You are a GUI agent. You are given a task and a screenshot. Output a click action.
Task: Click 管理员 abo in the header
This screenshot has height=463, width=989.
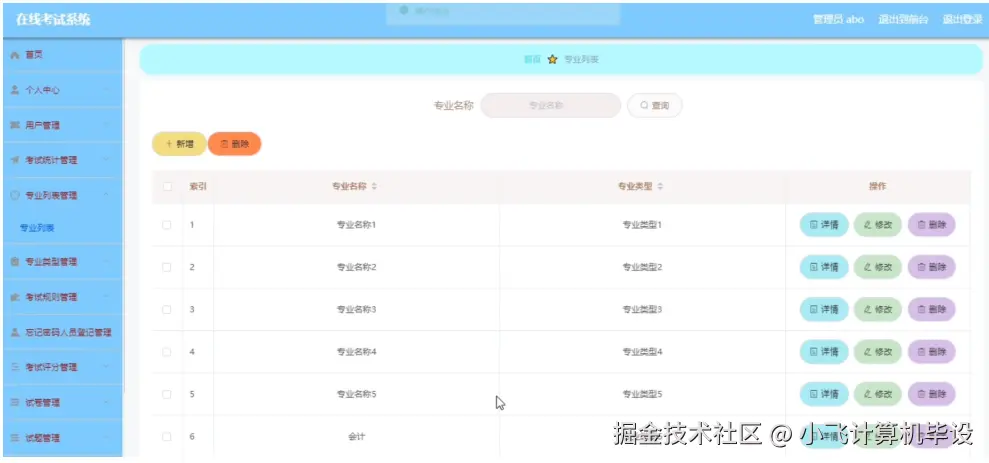point(838,20)
